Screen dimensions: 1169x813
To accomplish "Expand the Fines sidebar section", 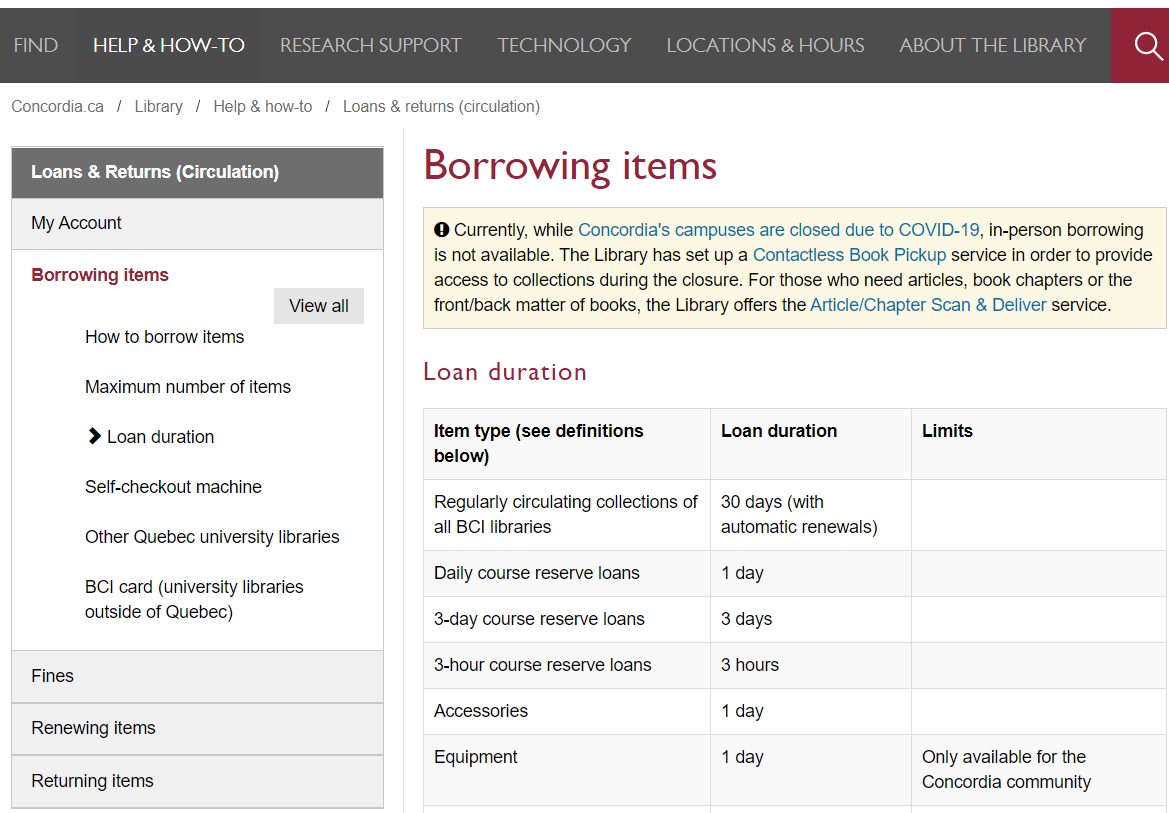I will 198,677.
